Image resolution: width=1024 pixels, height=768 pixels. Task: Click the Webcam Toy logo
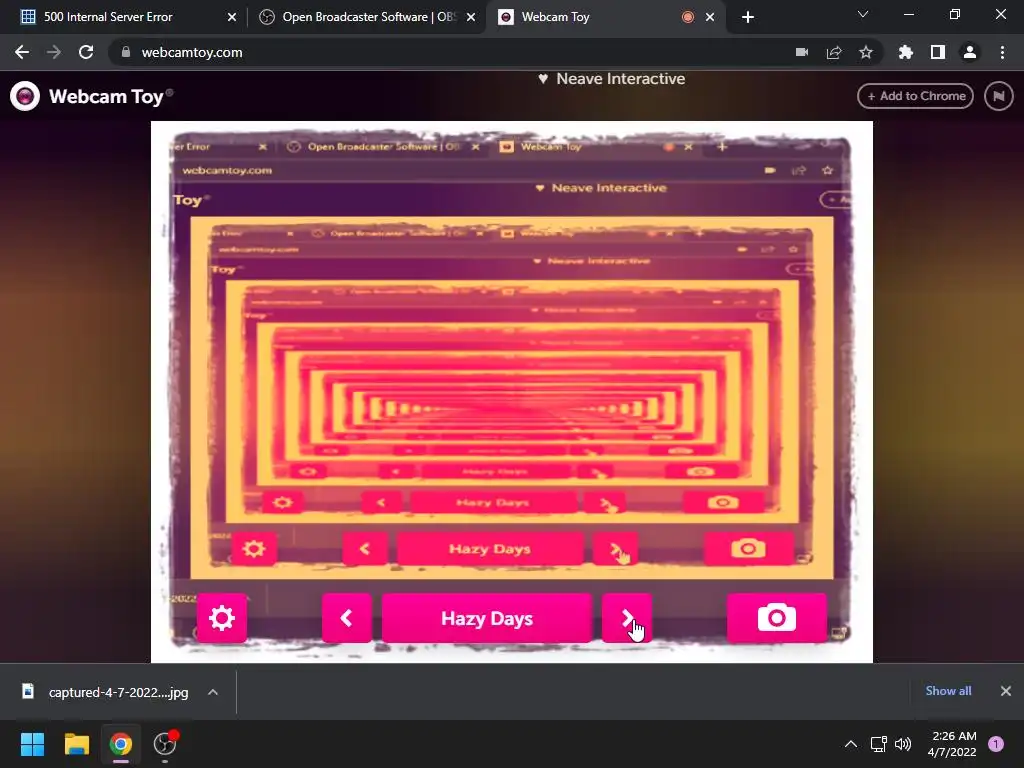click(x=91, y=96)
